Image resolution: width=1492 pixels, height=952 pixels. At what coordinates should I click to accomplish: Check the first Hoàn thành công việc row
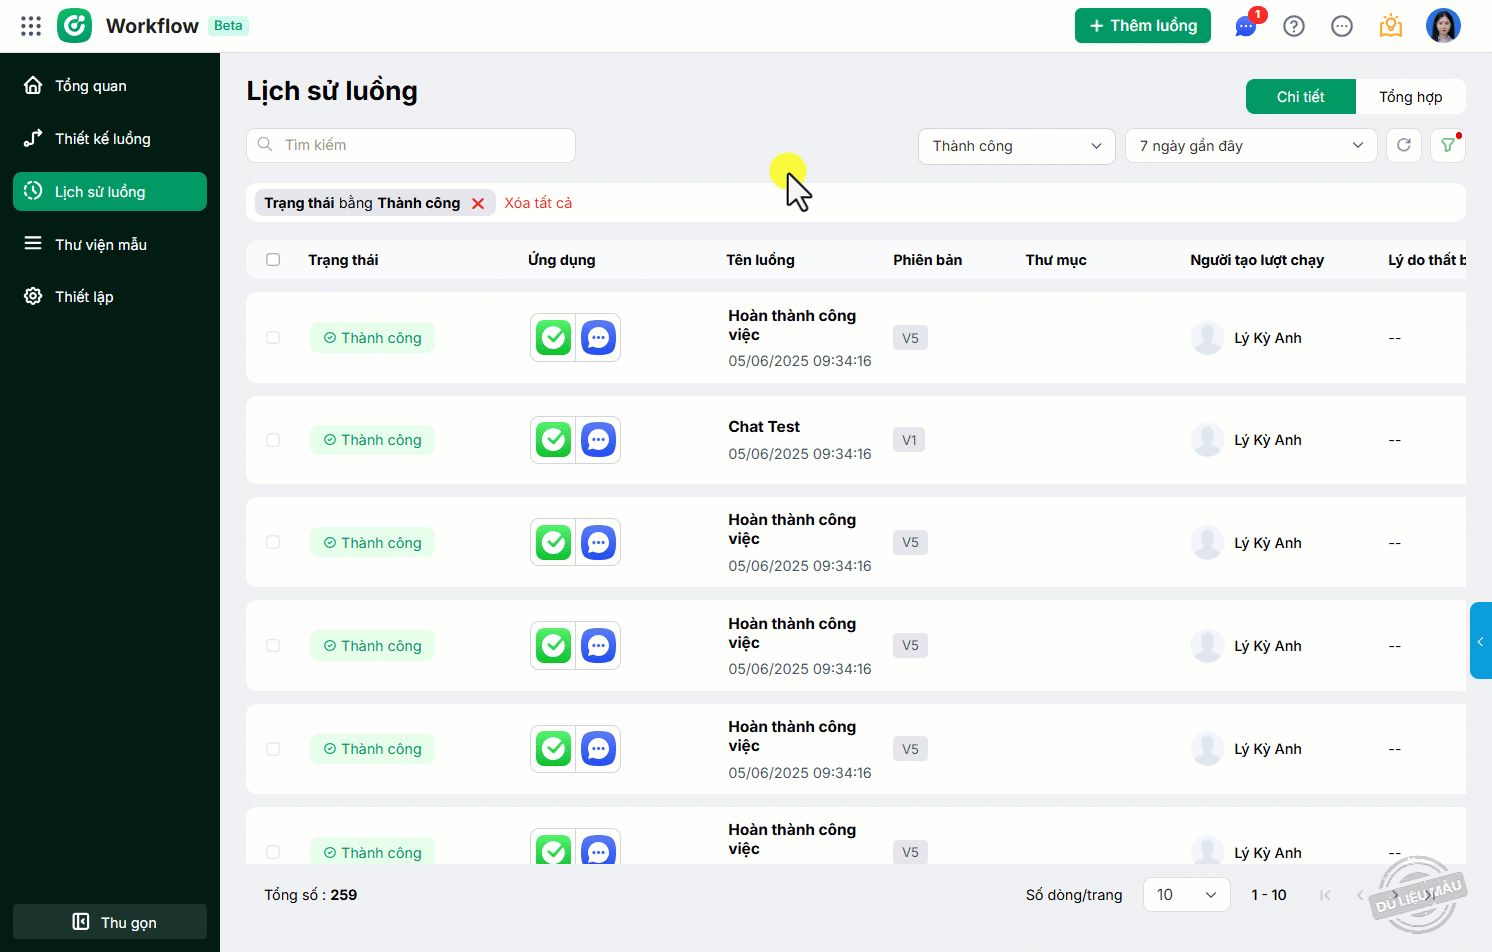coord(273,338)
